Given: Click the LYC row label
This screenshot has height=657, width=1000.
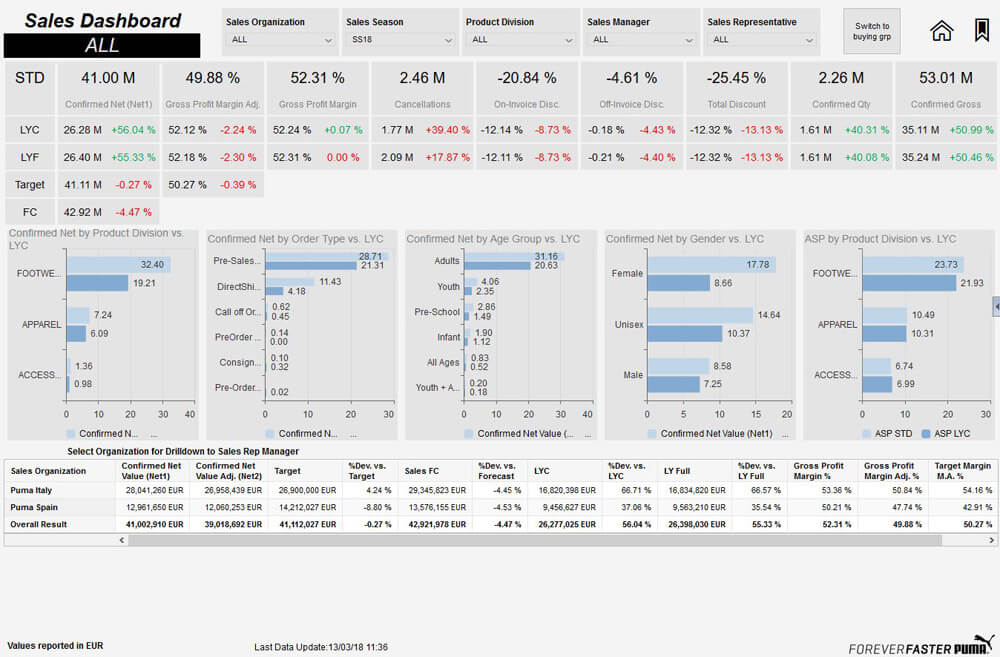Looking at the screenshot, I should 30,130.
